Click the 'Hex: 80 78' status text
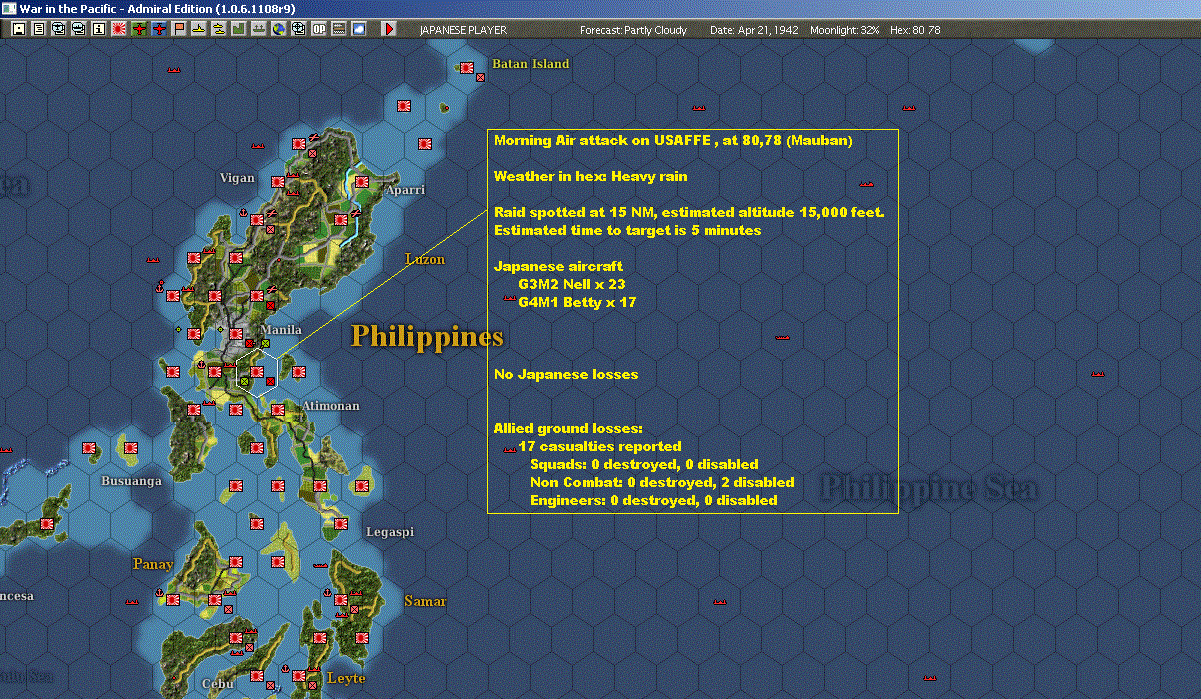Image resolution: width=1201 pixels, height=699 pixels. click(x=915, y=30)
